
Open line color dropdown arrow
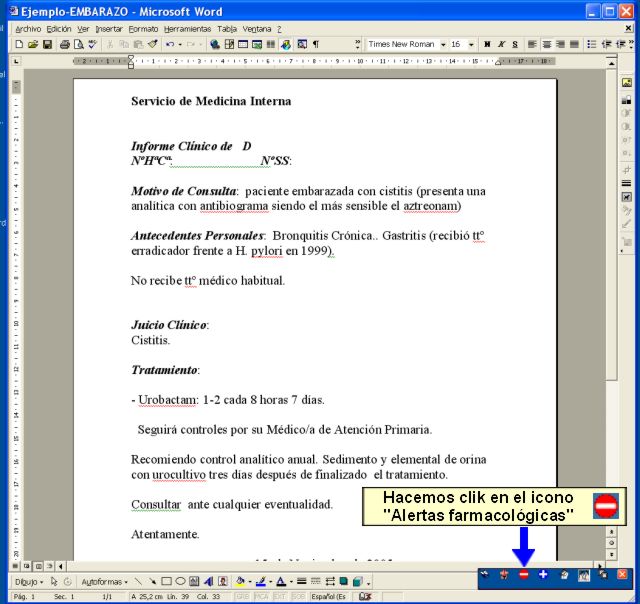pyautogui.click(x=270, y=582)
